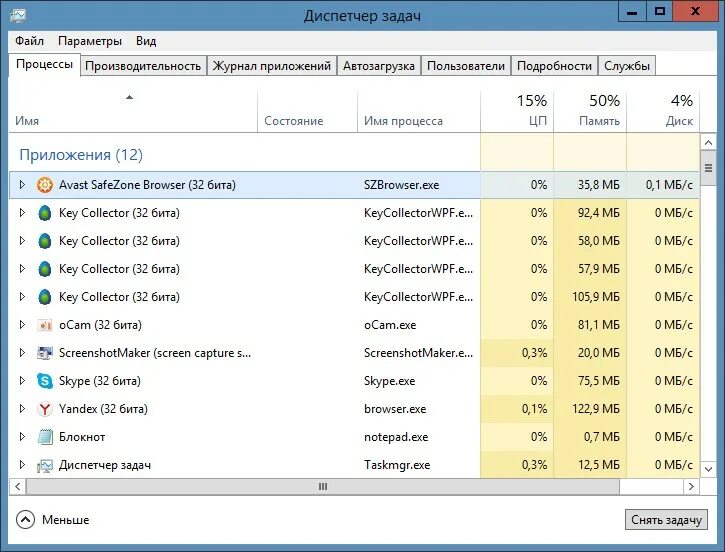Click the ScreenshotMaker app icon
This screenshot has height=552, width=725.
[45, 353]
